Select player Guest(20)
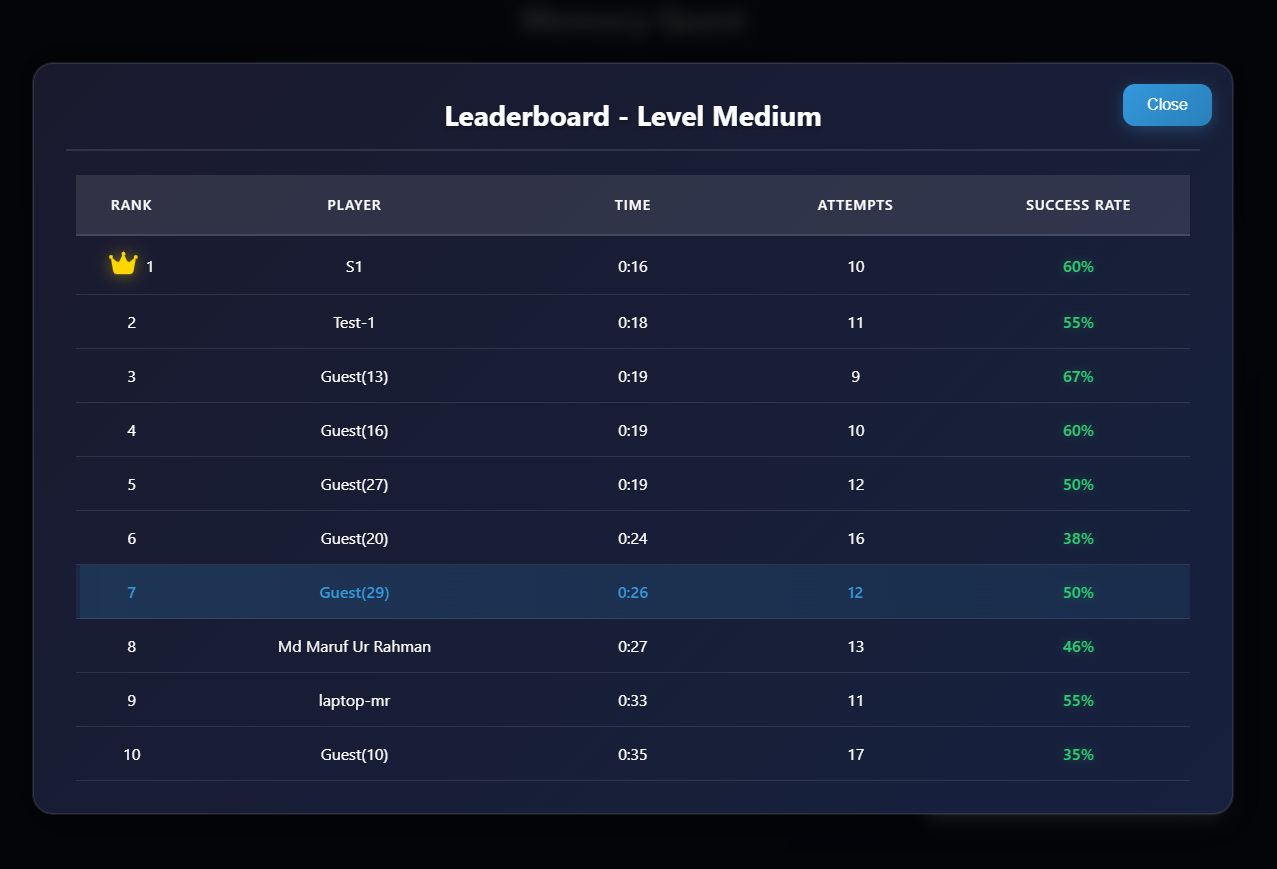 [354, 539]
